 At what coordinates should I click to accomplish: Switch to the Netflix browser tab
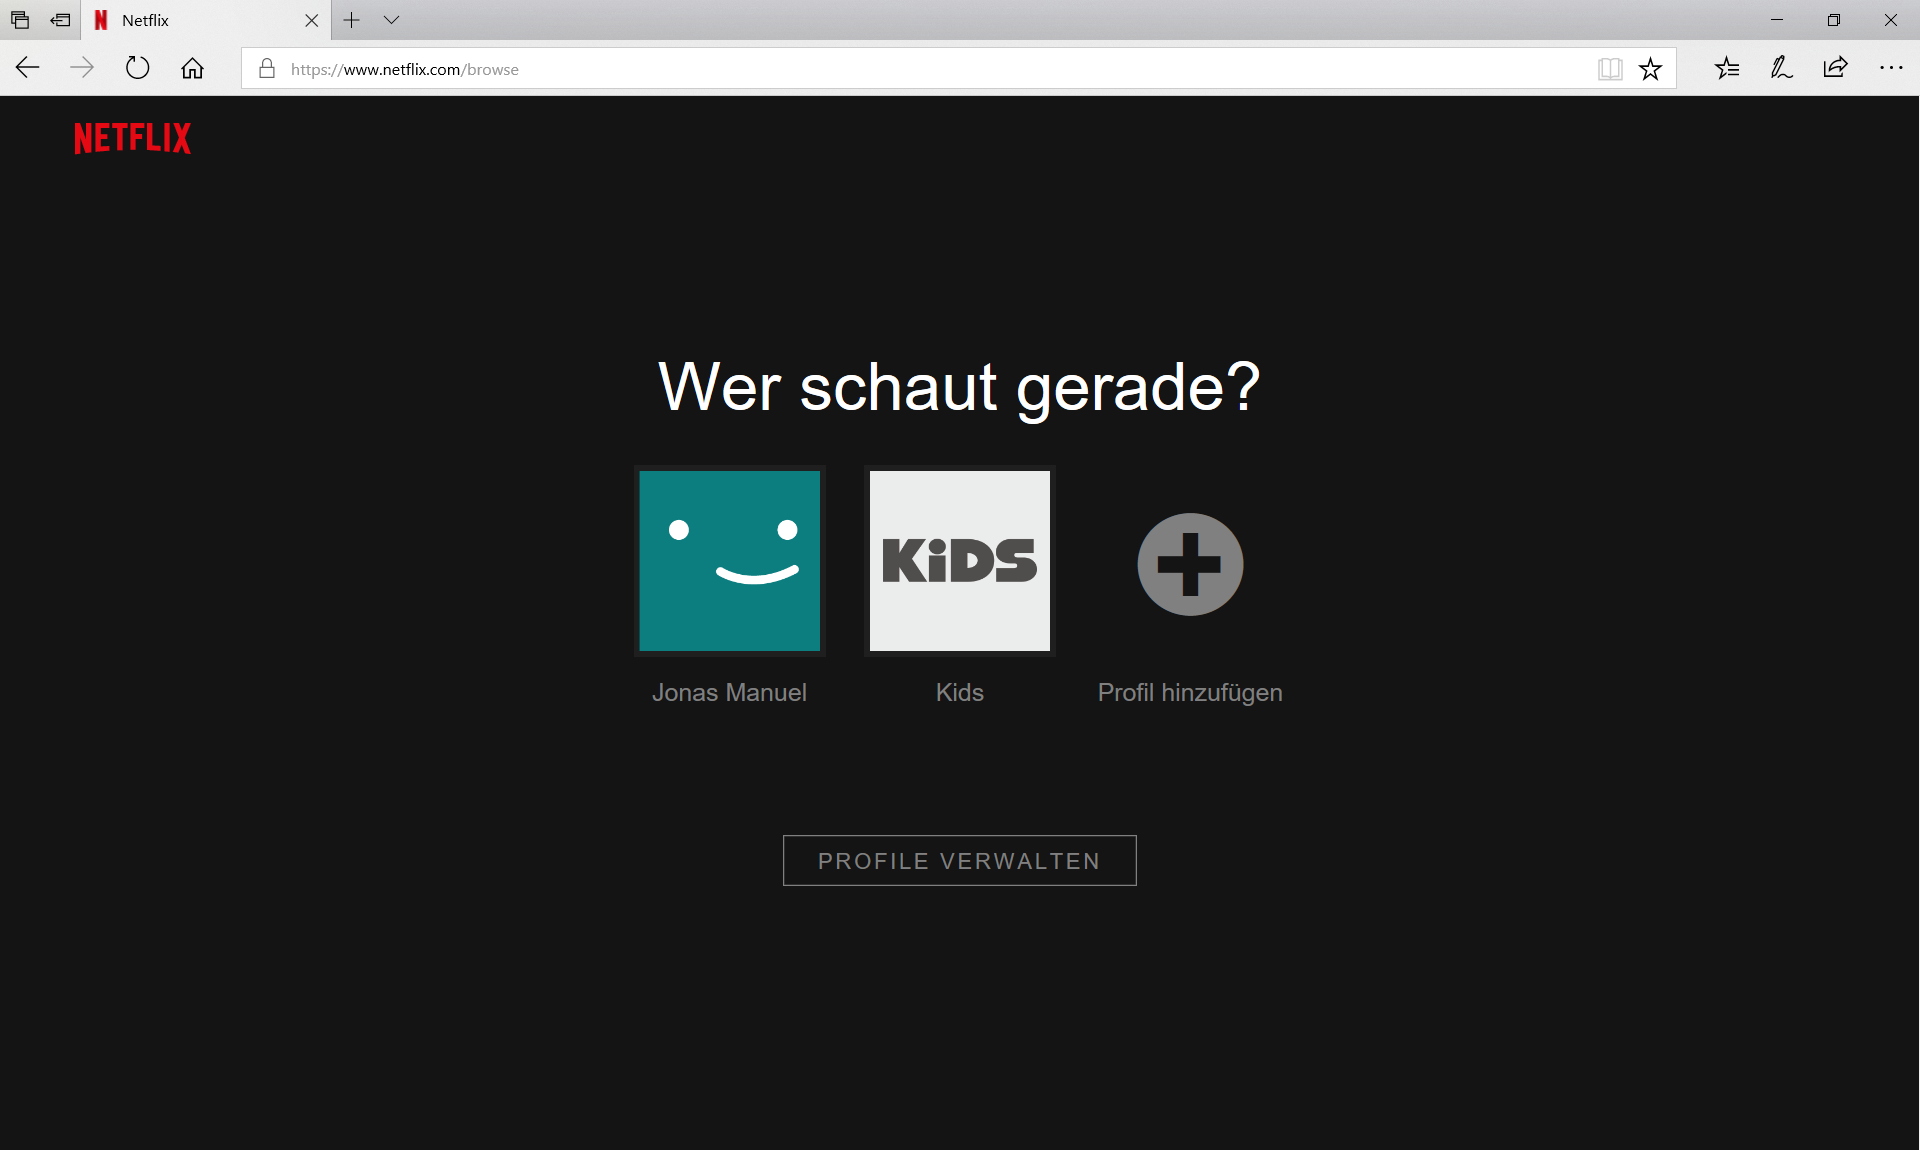[205, 20]
